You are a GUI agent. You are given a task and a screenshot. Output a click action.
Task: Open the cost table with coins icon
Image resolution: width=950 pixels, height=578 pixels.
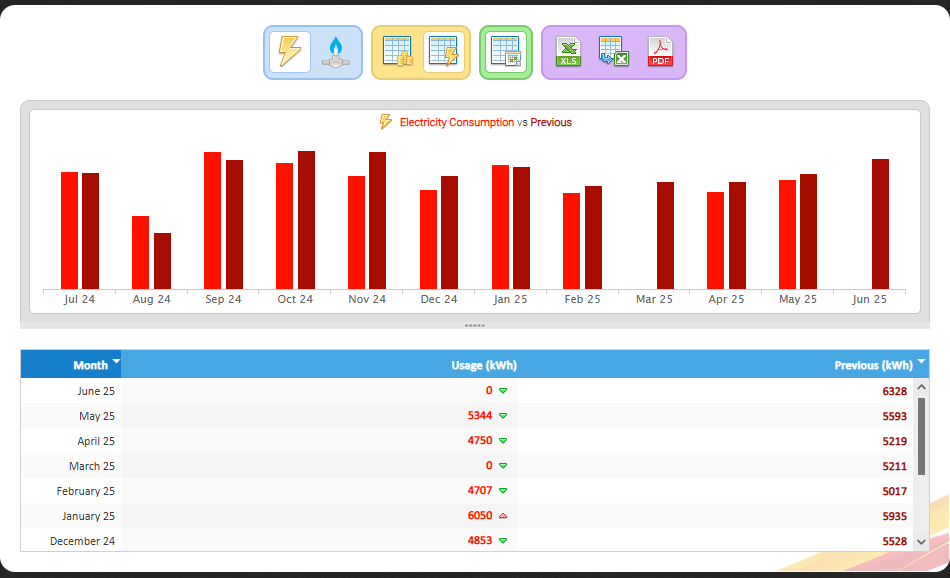pos(398,51)
